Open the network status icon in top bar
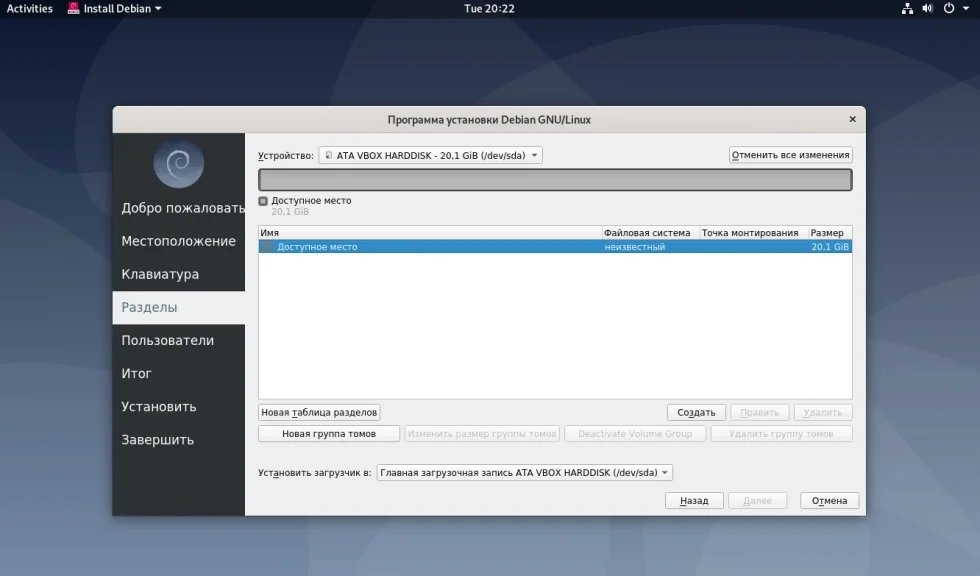Viewport: 980px width, 576px height. click(x=907, y=9)
